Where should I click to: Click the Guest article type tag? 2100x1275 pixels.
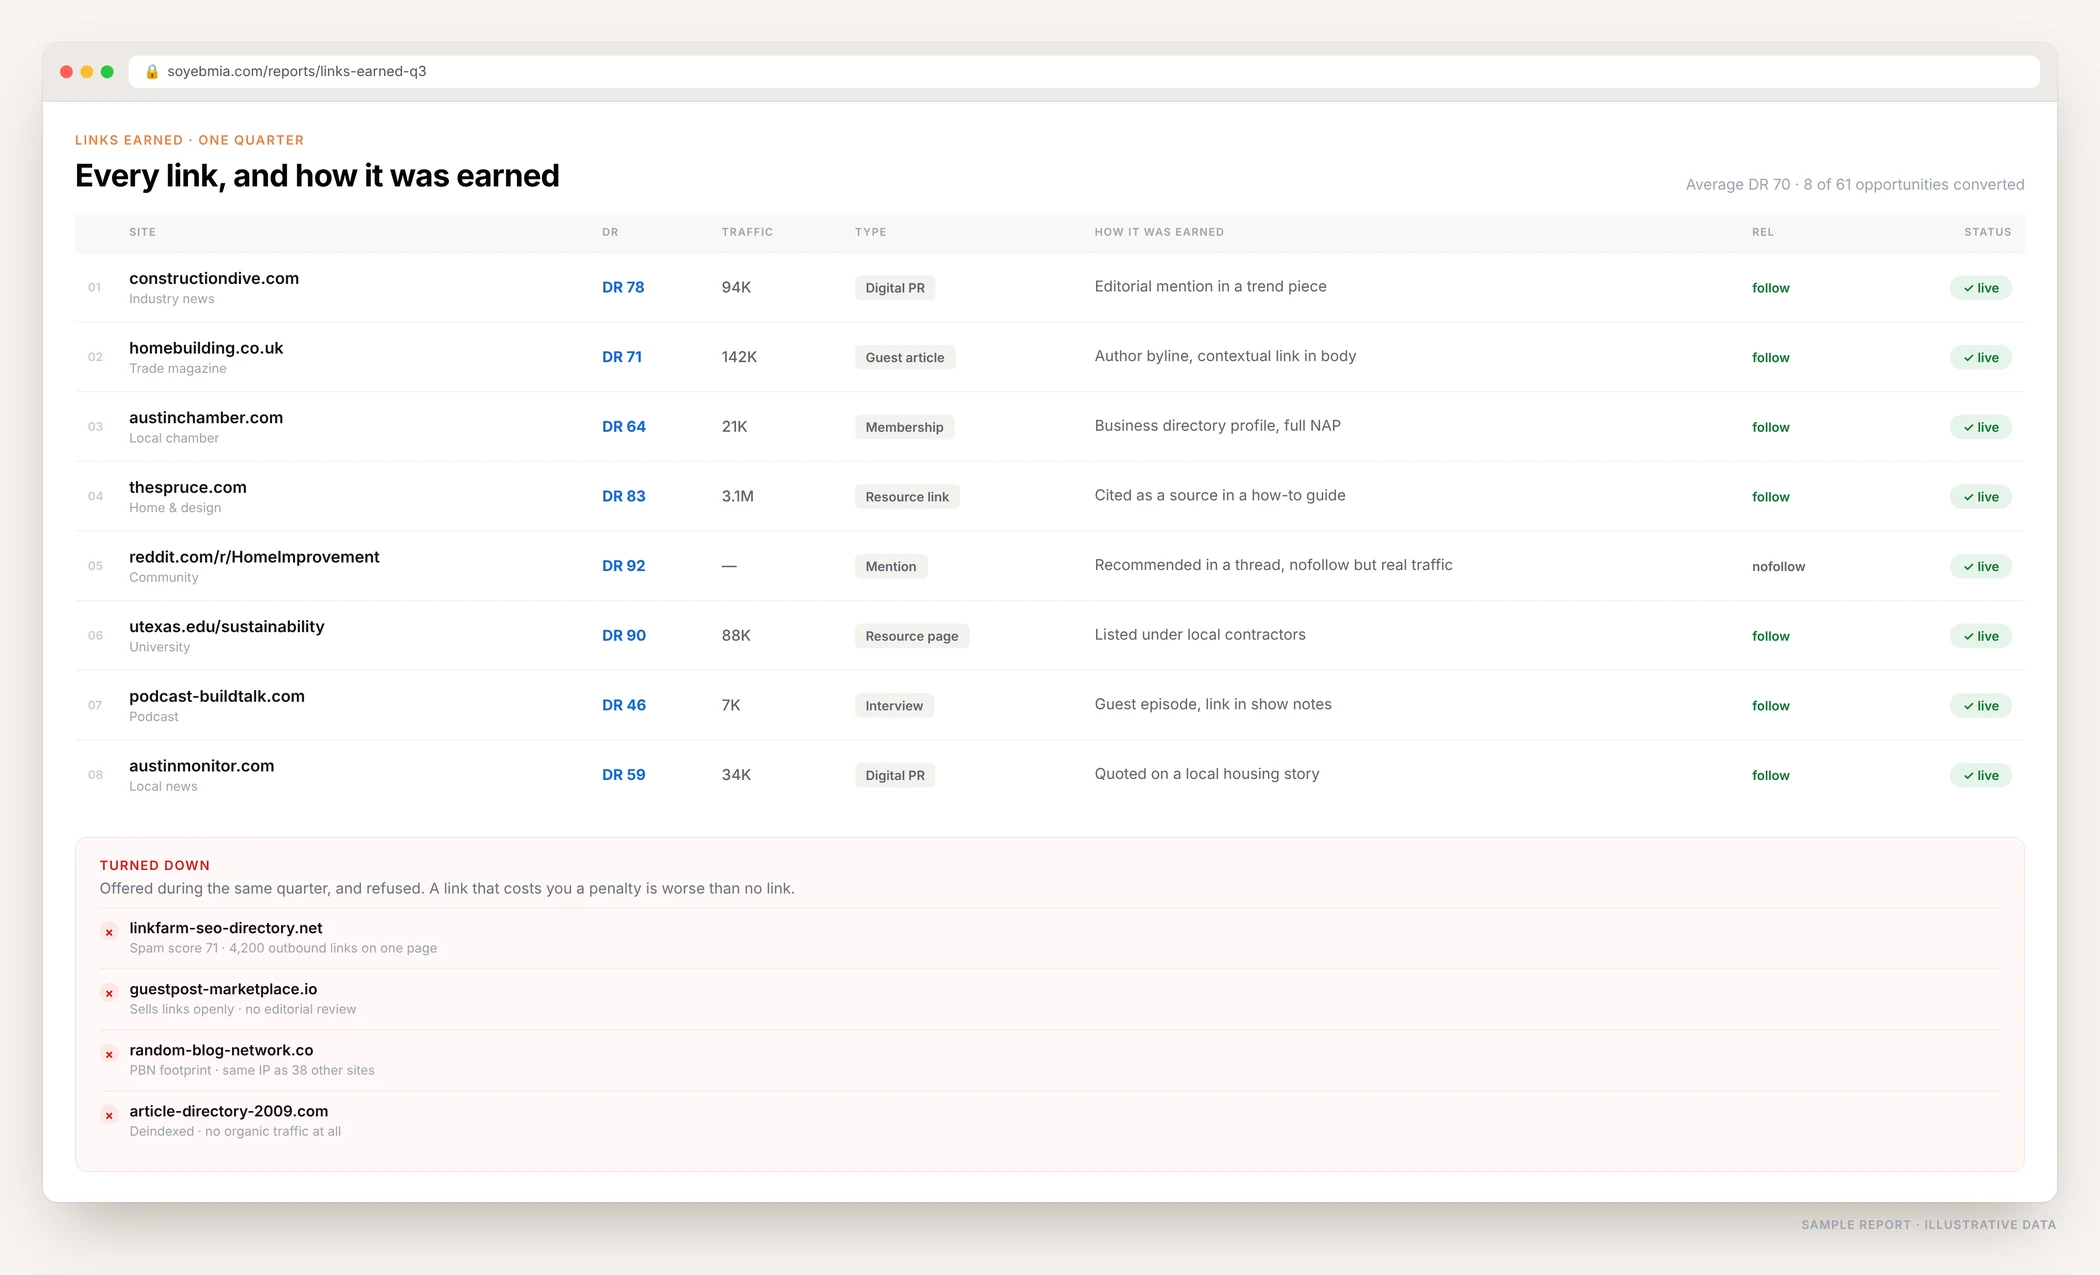(x=904, y=358)
